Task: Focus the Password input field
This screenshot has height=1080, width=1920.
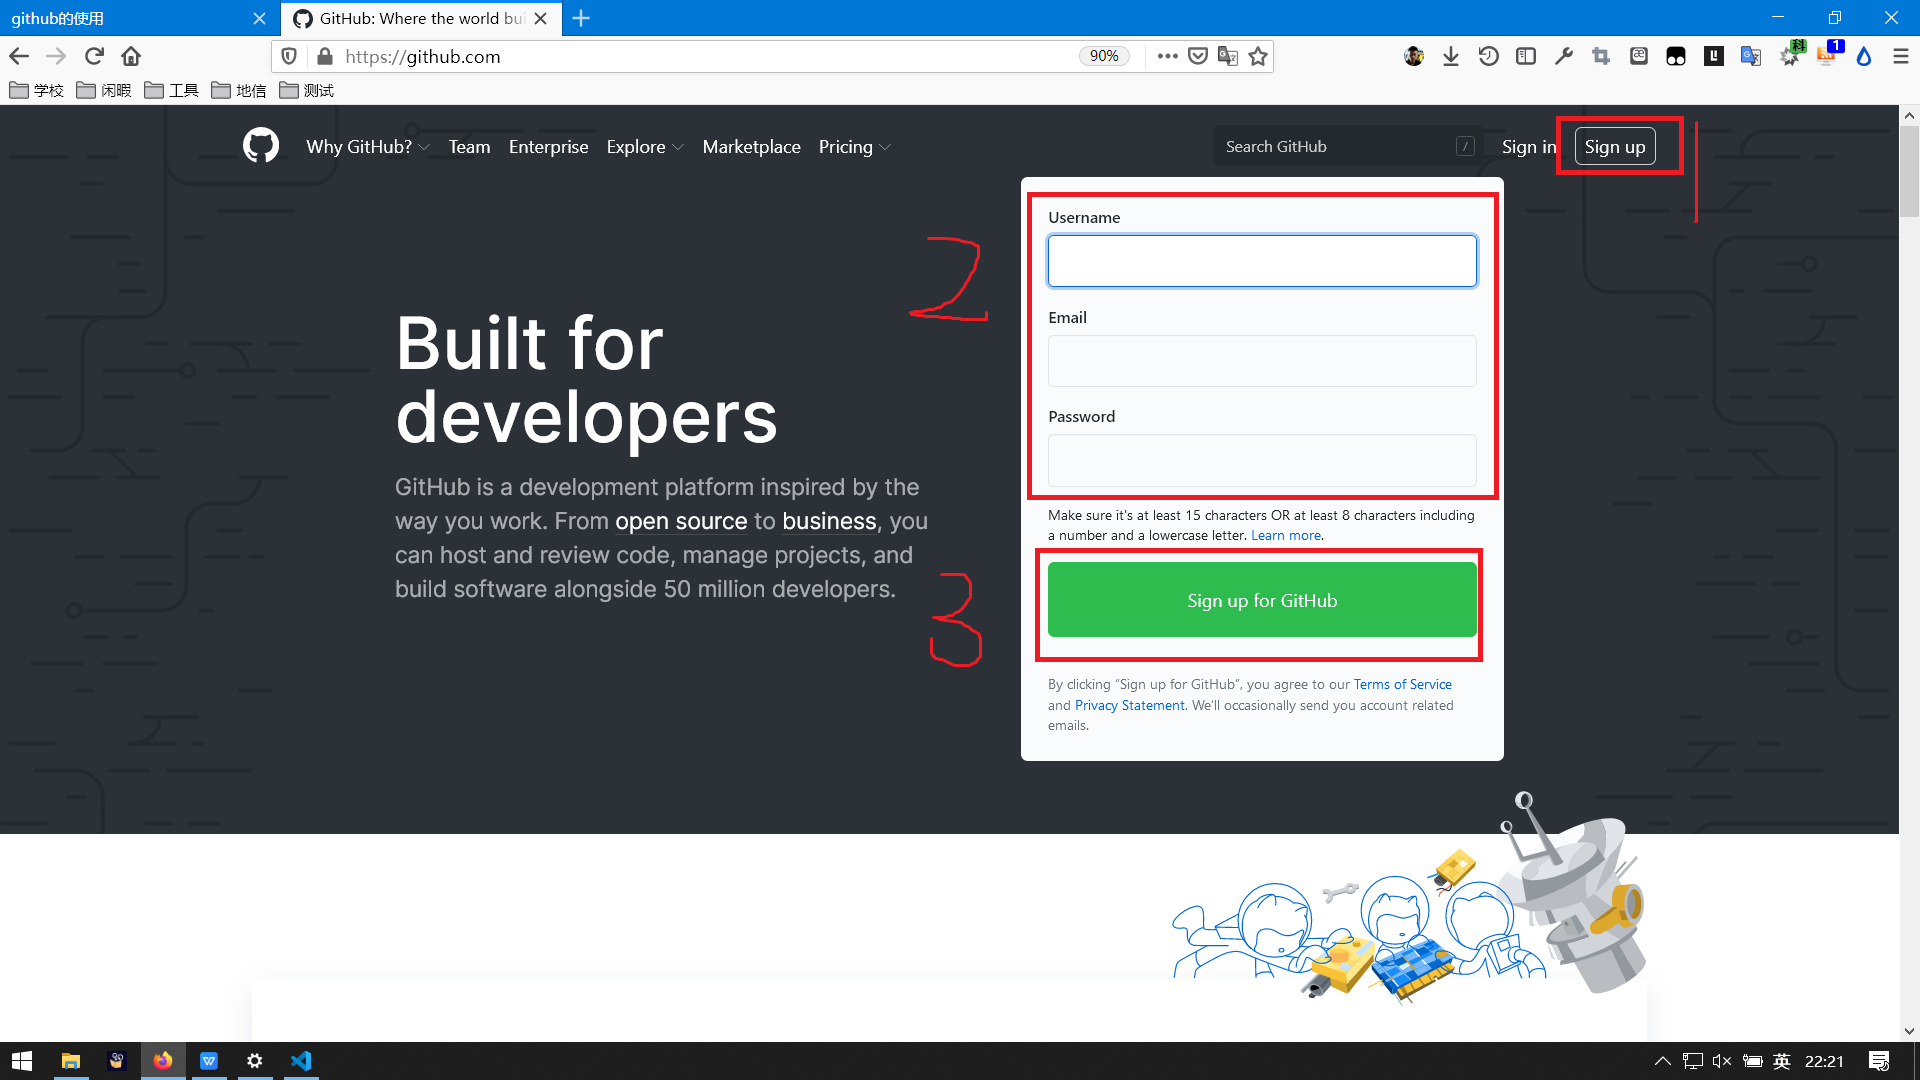Action: click(x=1262, y=460)
